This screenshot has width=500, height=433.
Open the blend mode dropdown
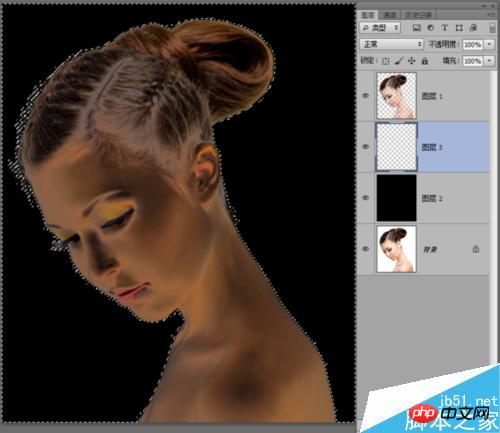(392, 44)
